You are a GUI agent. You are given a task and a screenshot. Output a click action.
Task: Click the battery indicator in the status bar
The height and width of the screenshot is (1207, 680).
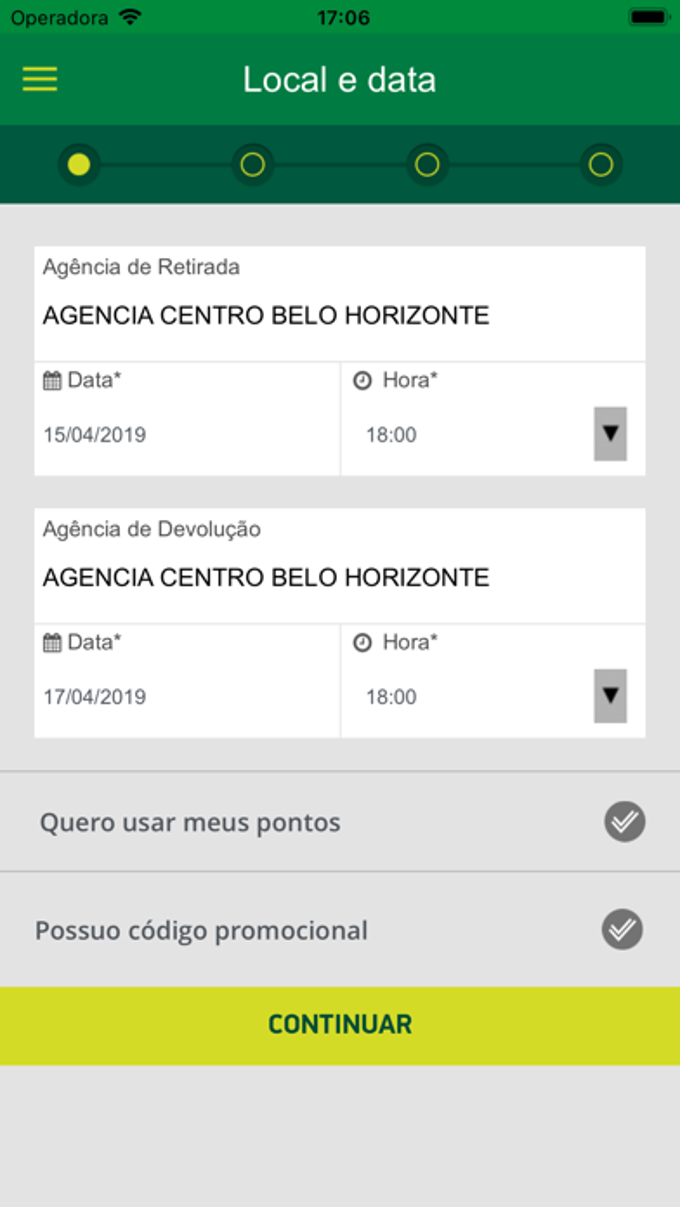(x=647, y=16)
